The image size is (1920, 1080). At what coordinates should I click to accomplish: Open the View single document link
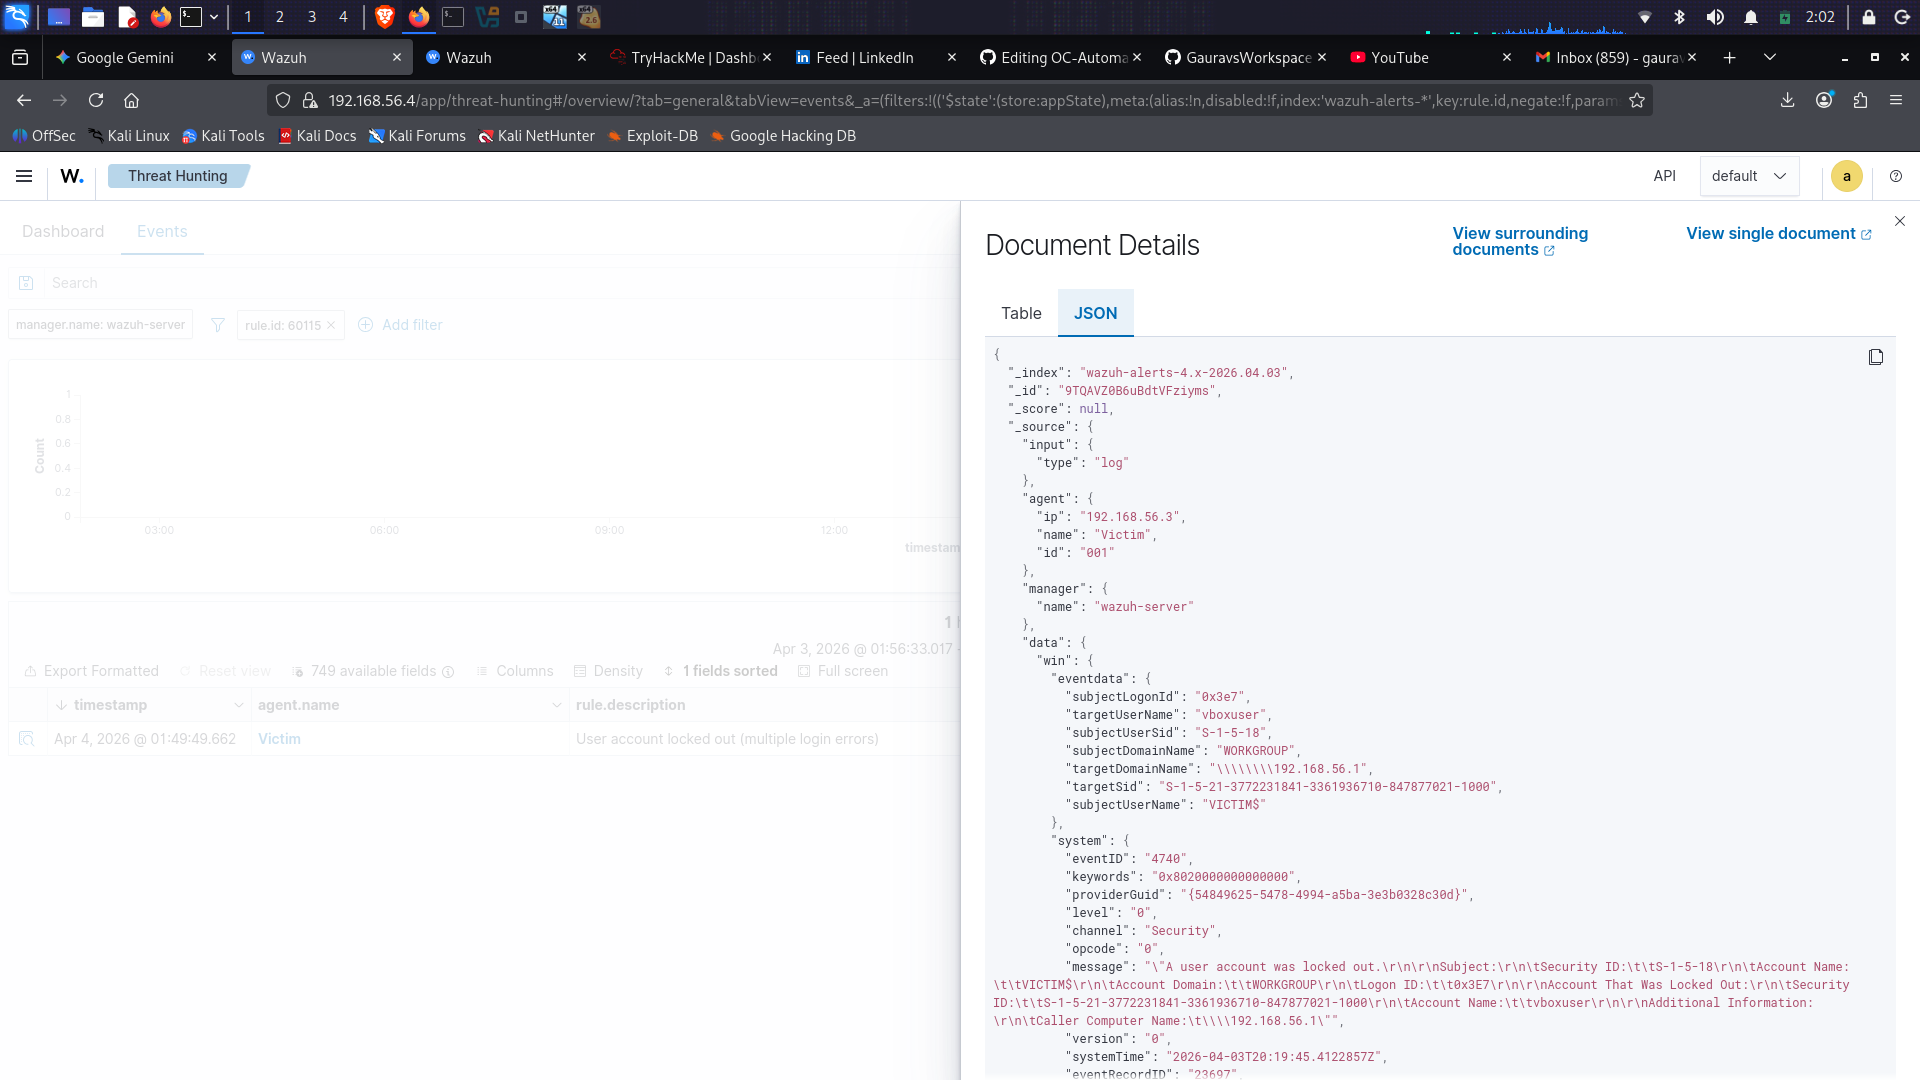coord(1778,233)
